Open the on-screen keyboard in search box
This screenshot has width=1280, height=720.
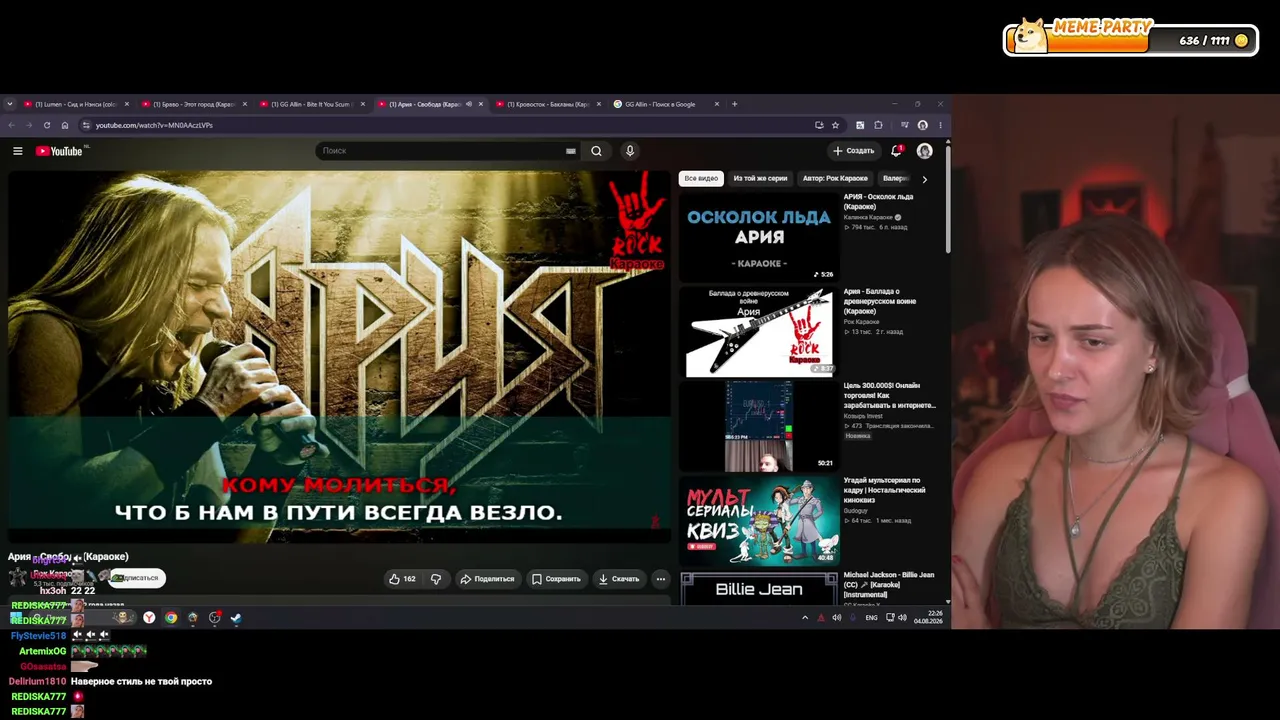571,151
